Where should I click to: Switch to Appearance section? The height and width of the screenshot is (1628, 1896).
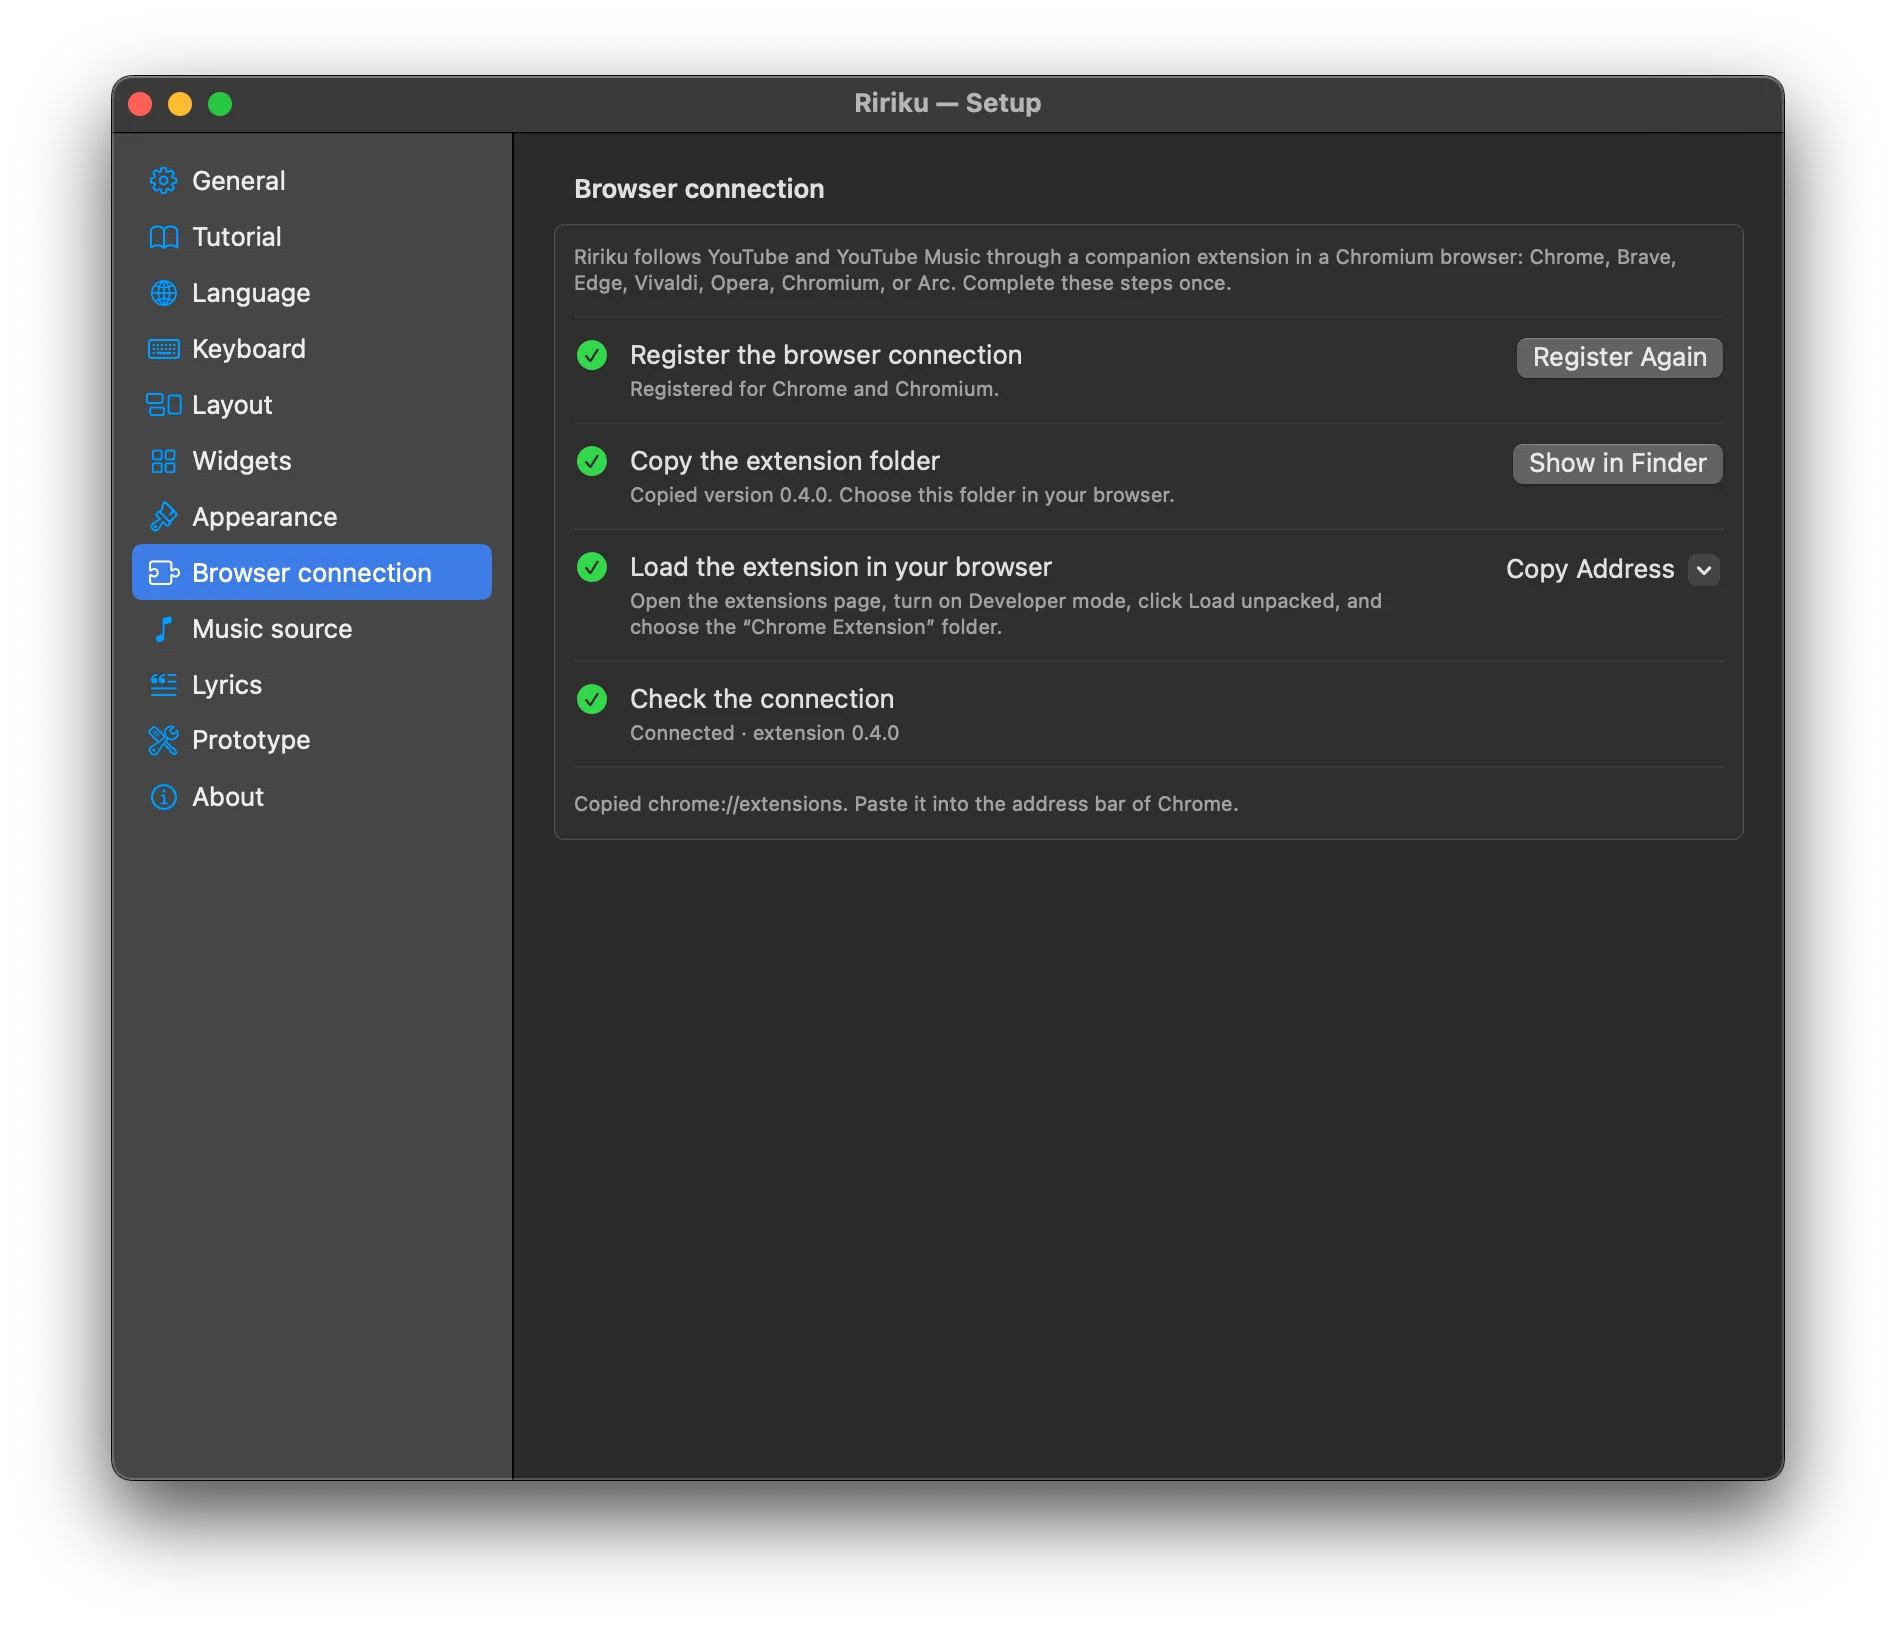[312, 517]
